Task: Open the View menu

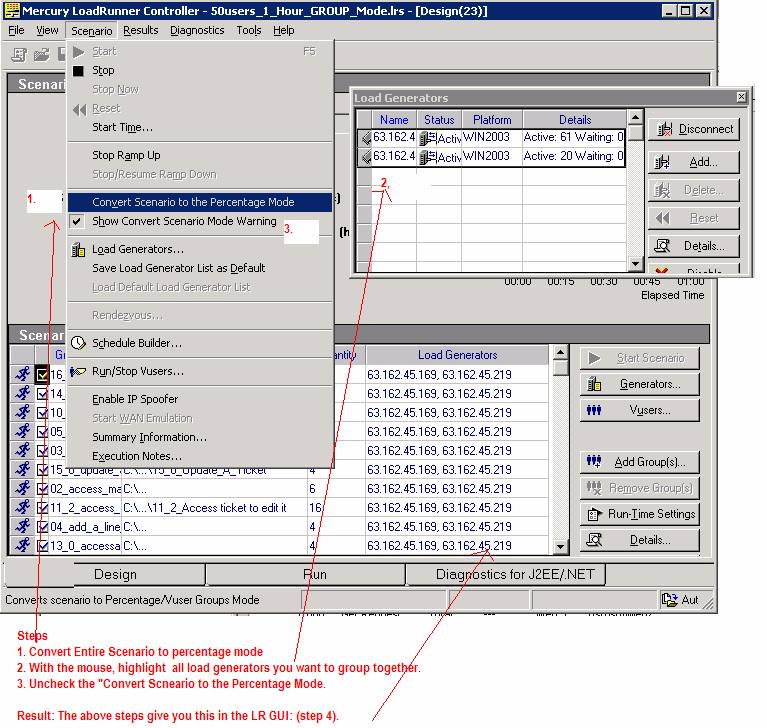Action: (x=47, y=30)
